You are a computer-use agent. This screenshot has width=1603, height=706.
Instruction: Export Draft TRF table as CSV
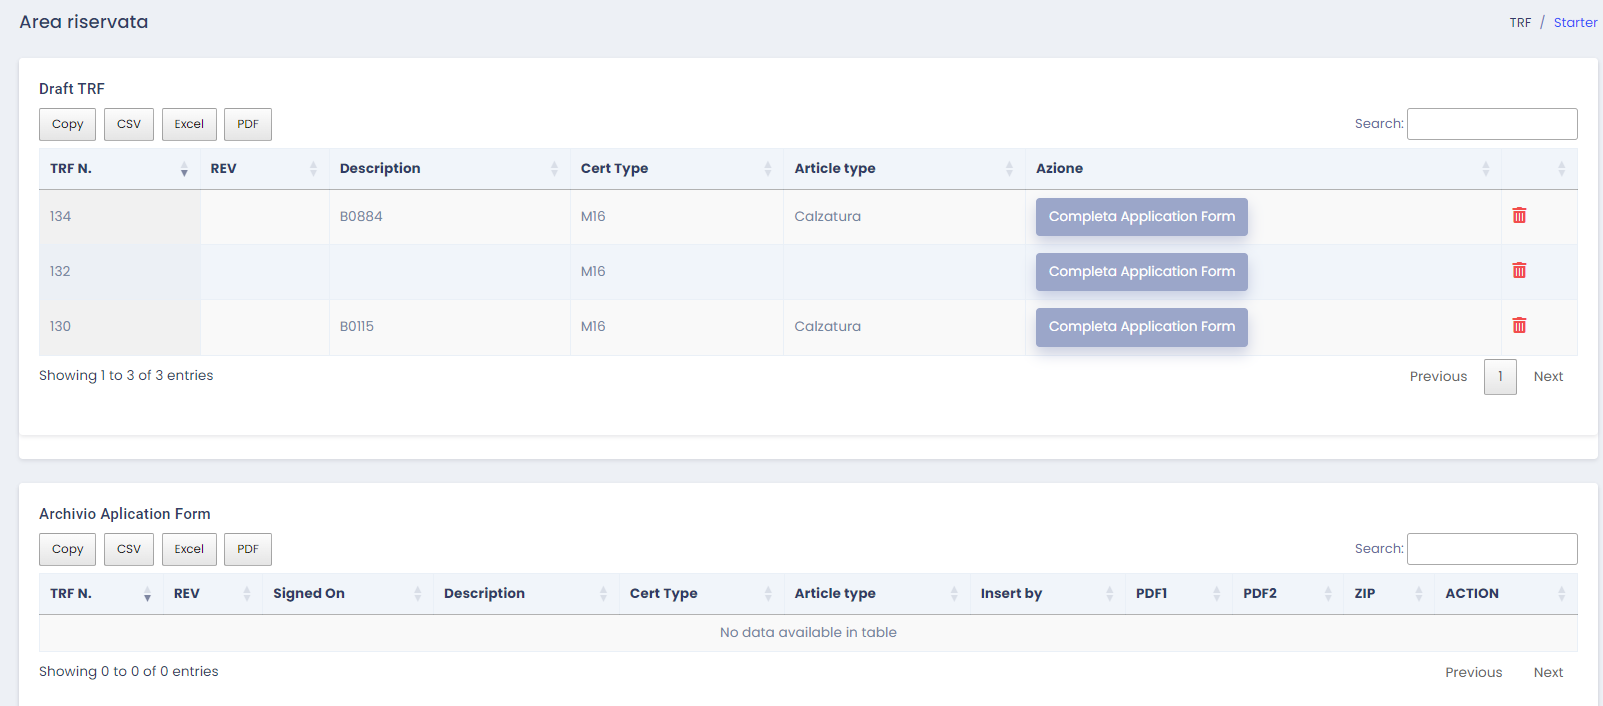pos(129,124)
